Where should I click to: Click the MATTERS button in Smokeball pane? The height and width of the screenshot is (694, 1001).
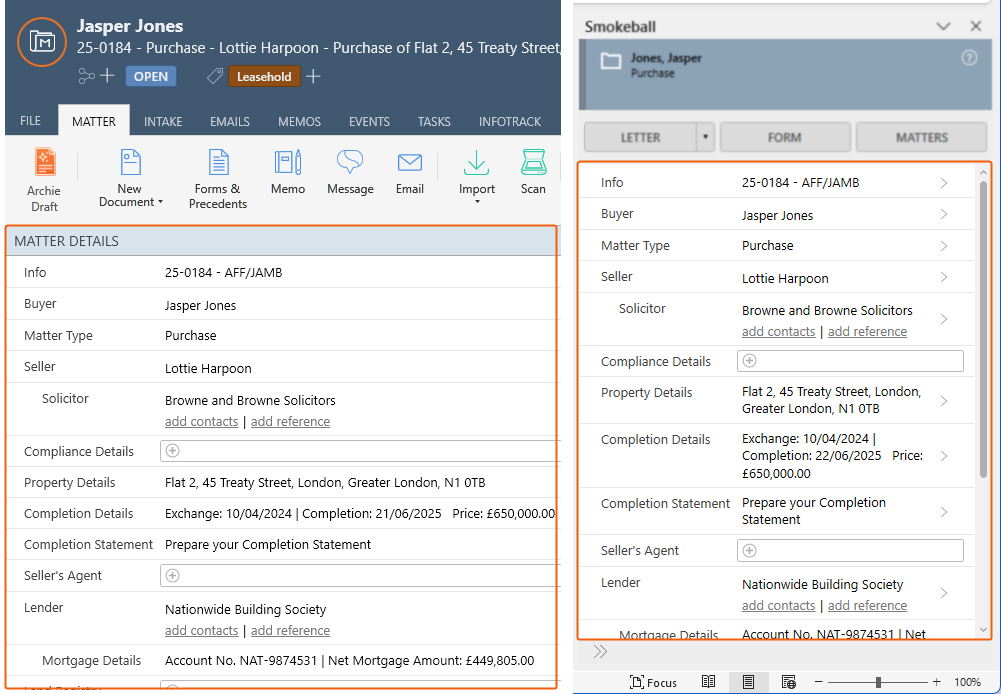pos(922,137)
